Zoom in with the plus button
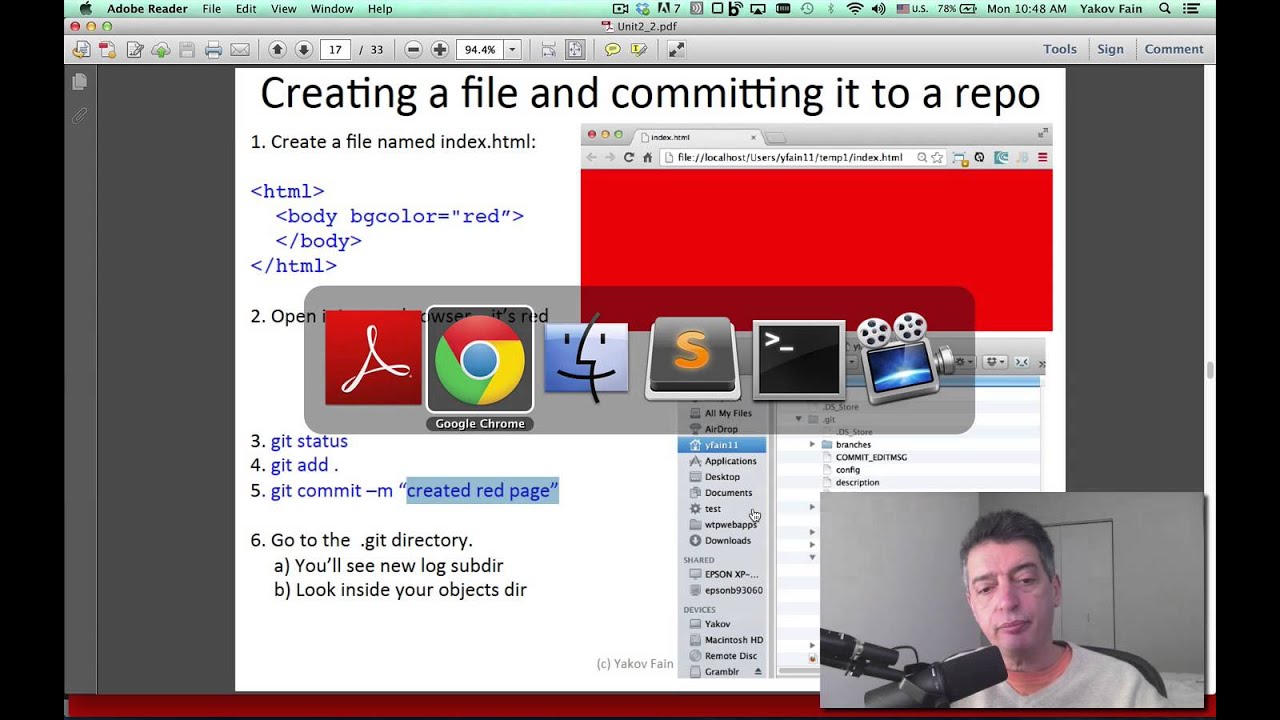1280x720 pixels. 439,49
